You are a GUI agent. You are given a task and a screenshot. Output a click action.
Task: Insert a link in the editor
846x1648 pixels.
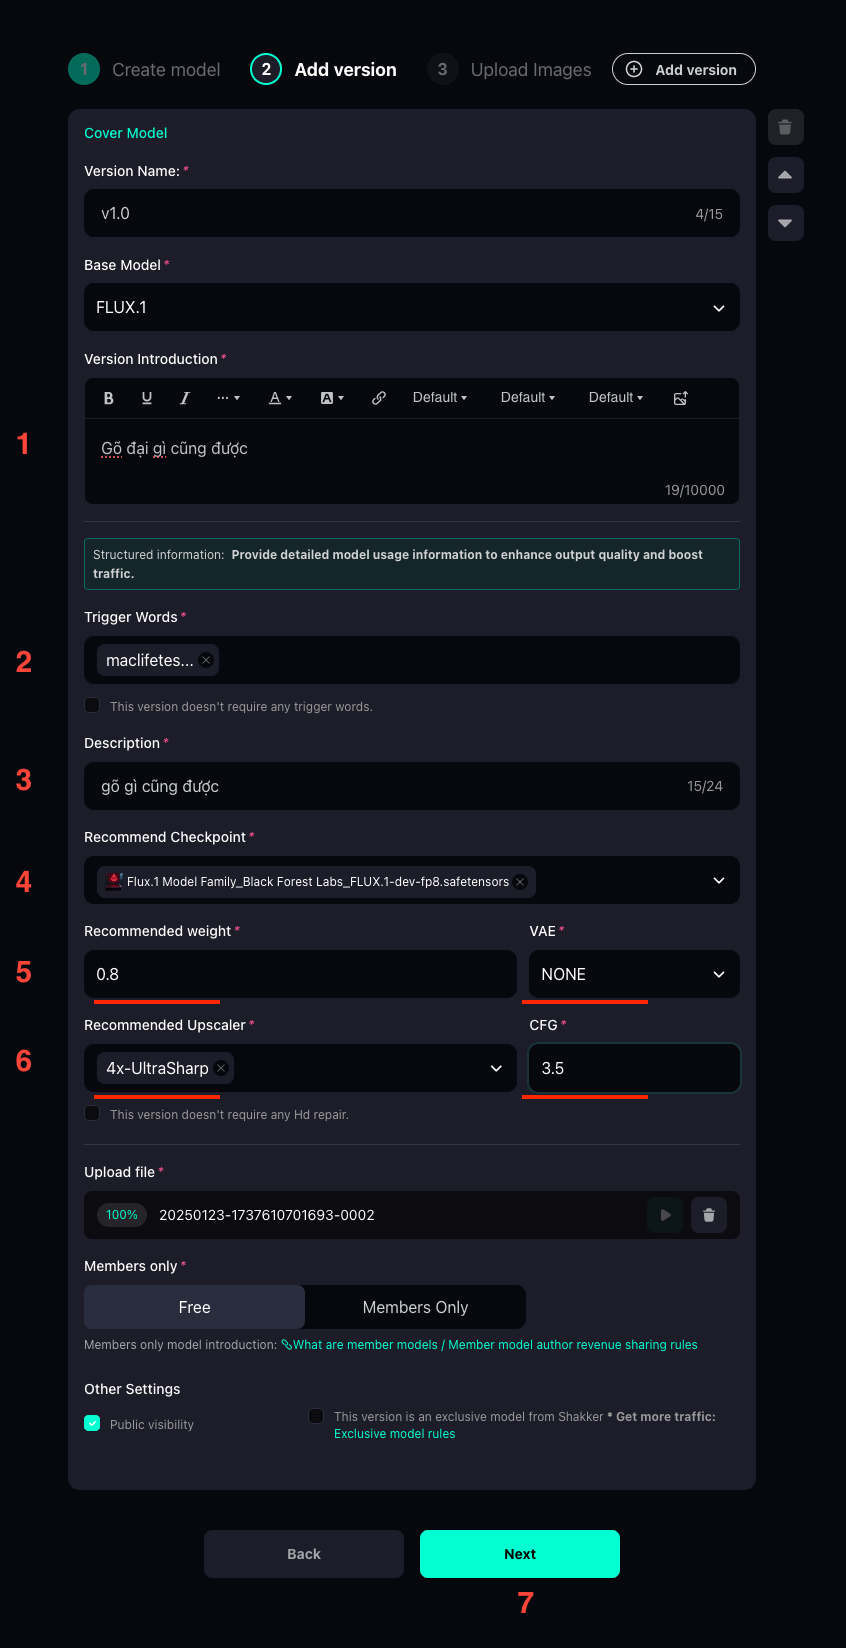click(x=379, y=398)
